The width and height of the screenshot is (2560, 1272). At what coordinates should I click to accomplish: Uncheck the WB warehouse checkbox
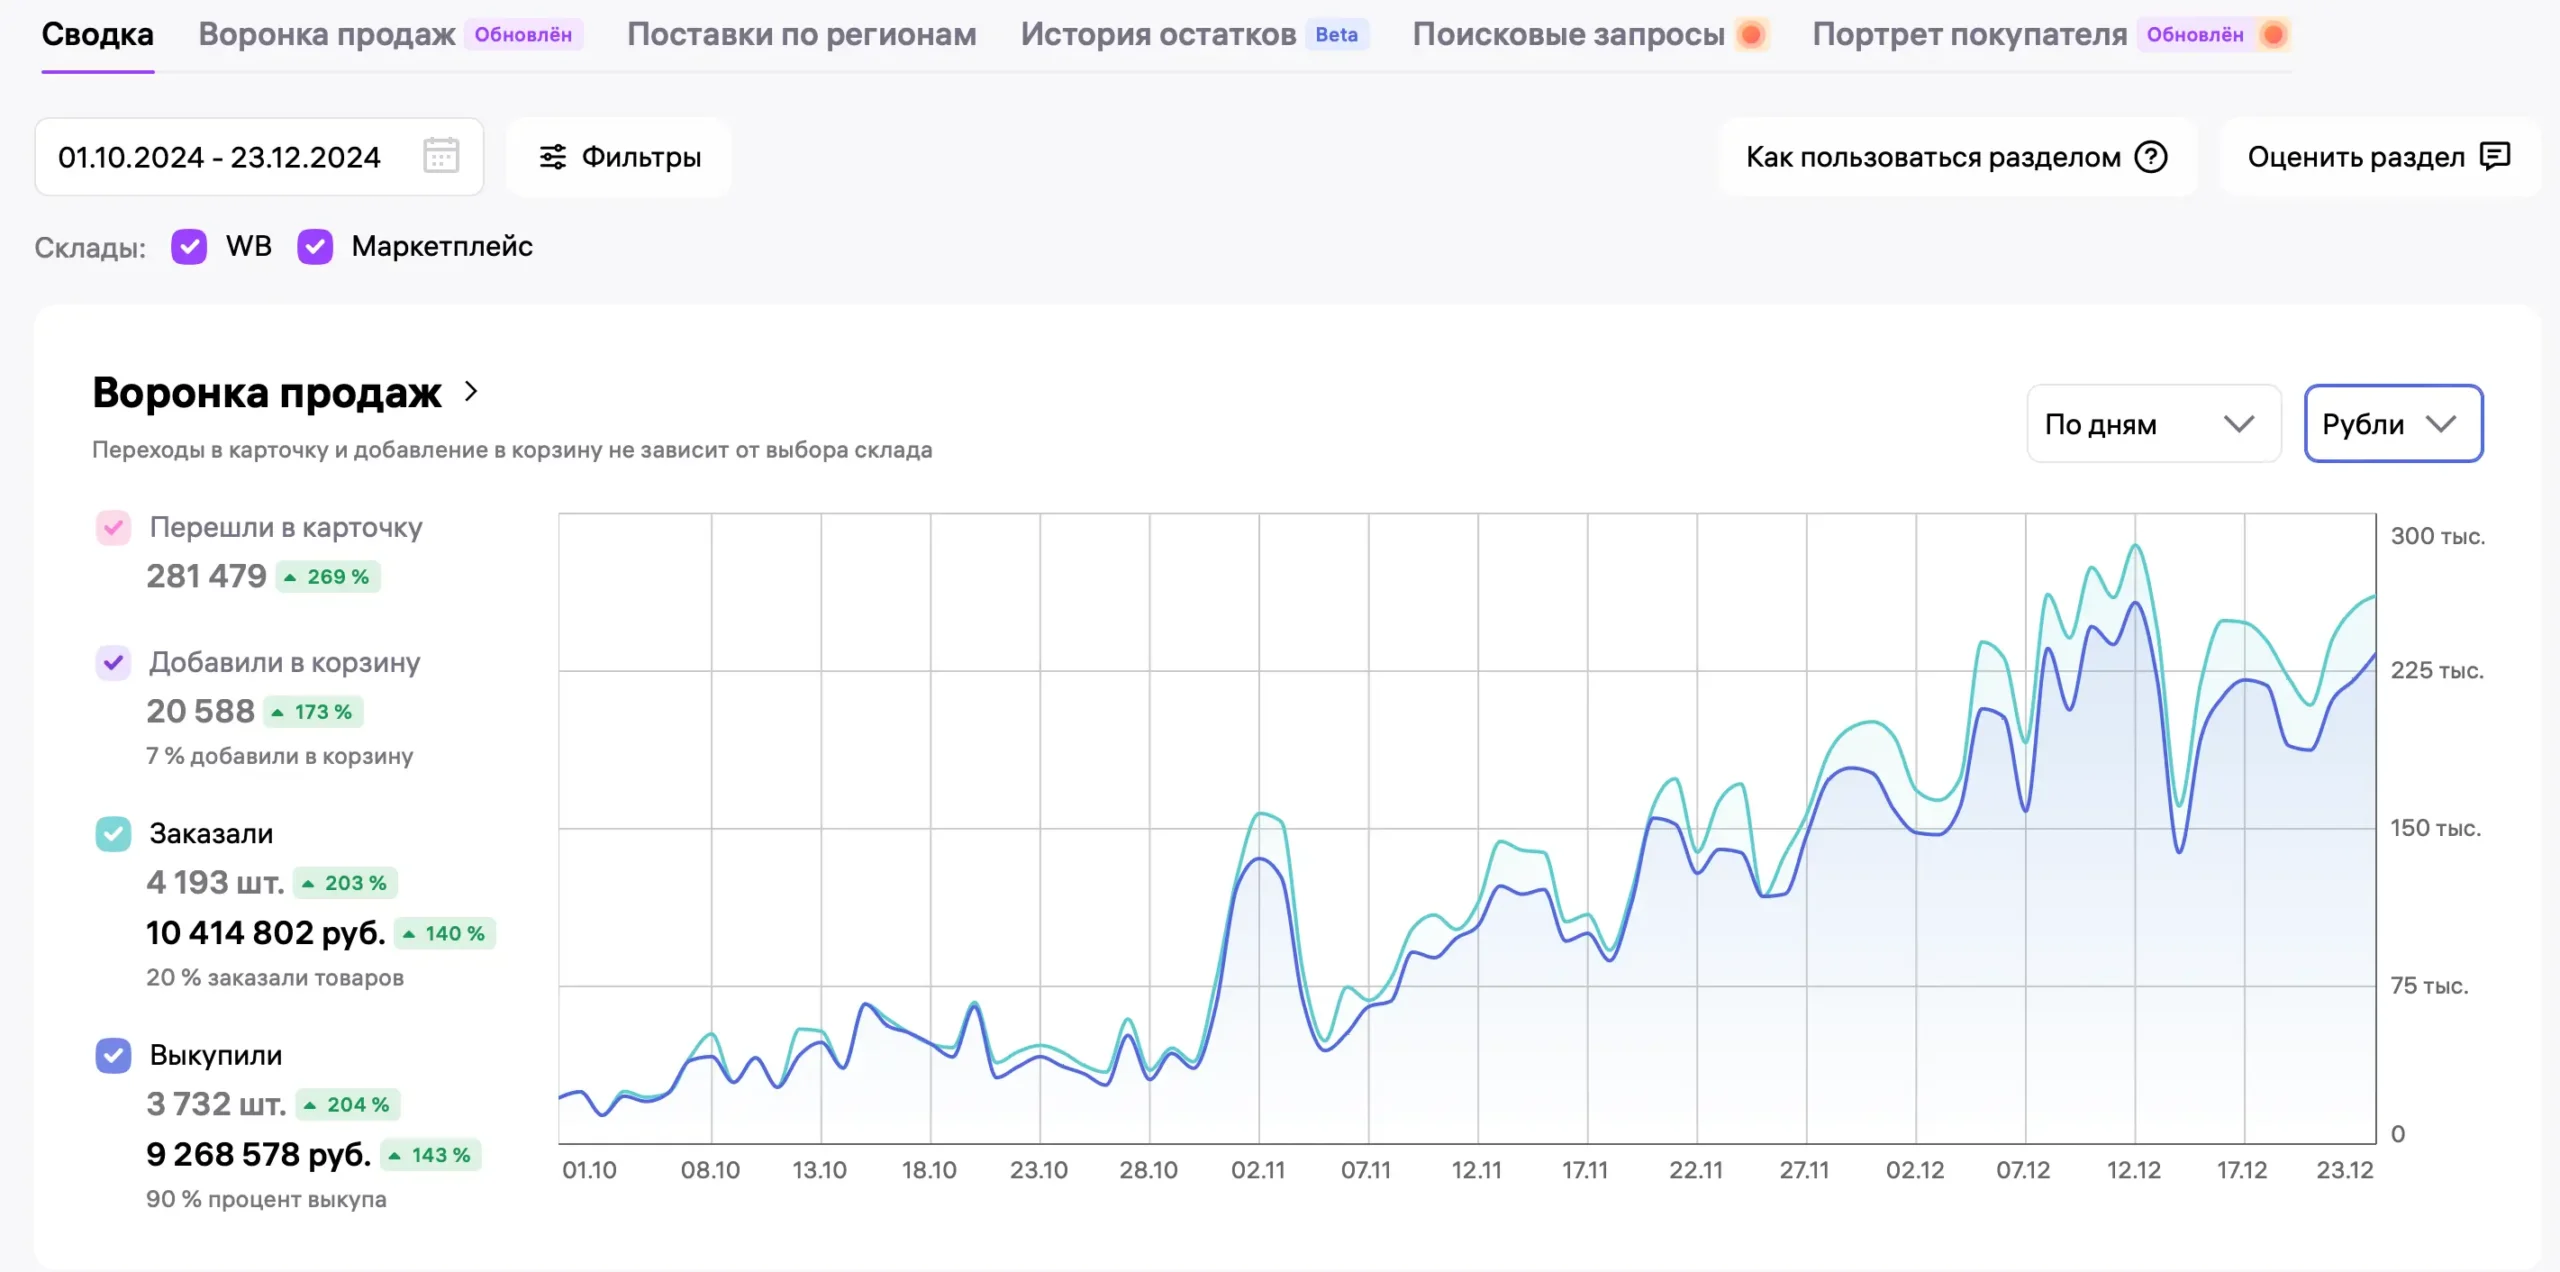188,246
